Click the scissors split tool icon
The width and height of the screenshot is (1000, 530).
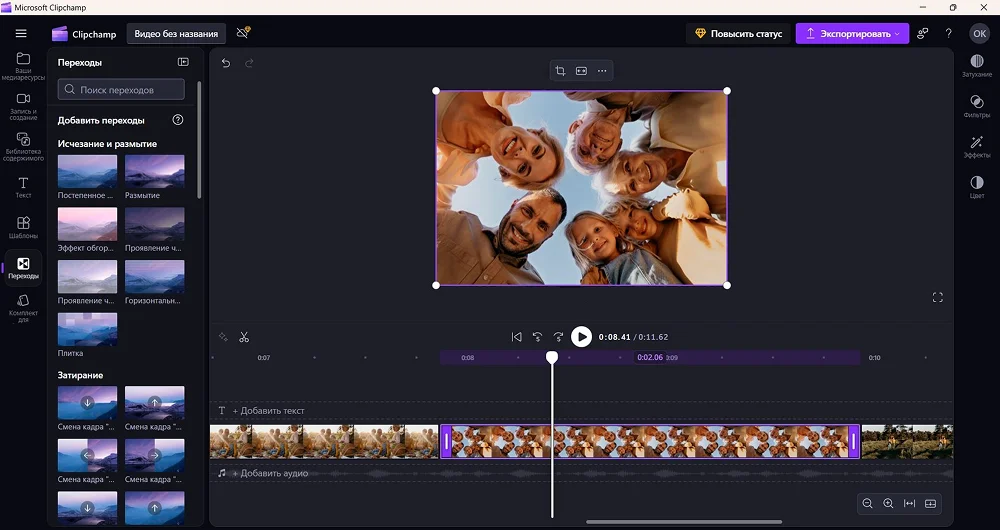pos(244,337)
